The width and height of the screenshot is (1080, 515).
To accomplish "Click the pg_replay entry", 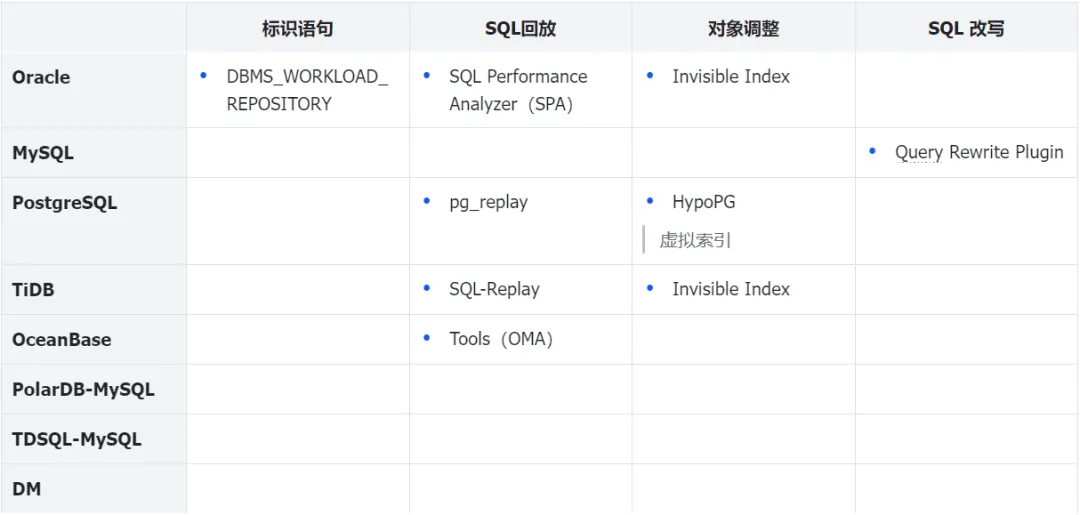I will tap(488, 203).
